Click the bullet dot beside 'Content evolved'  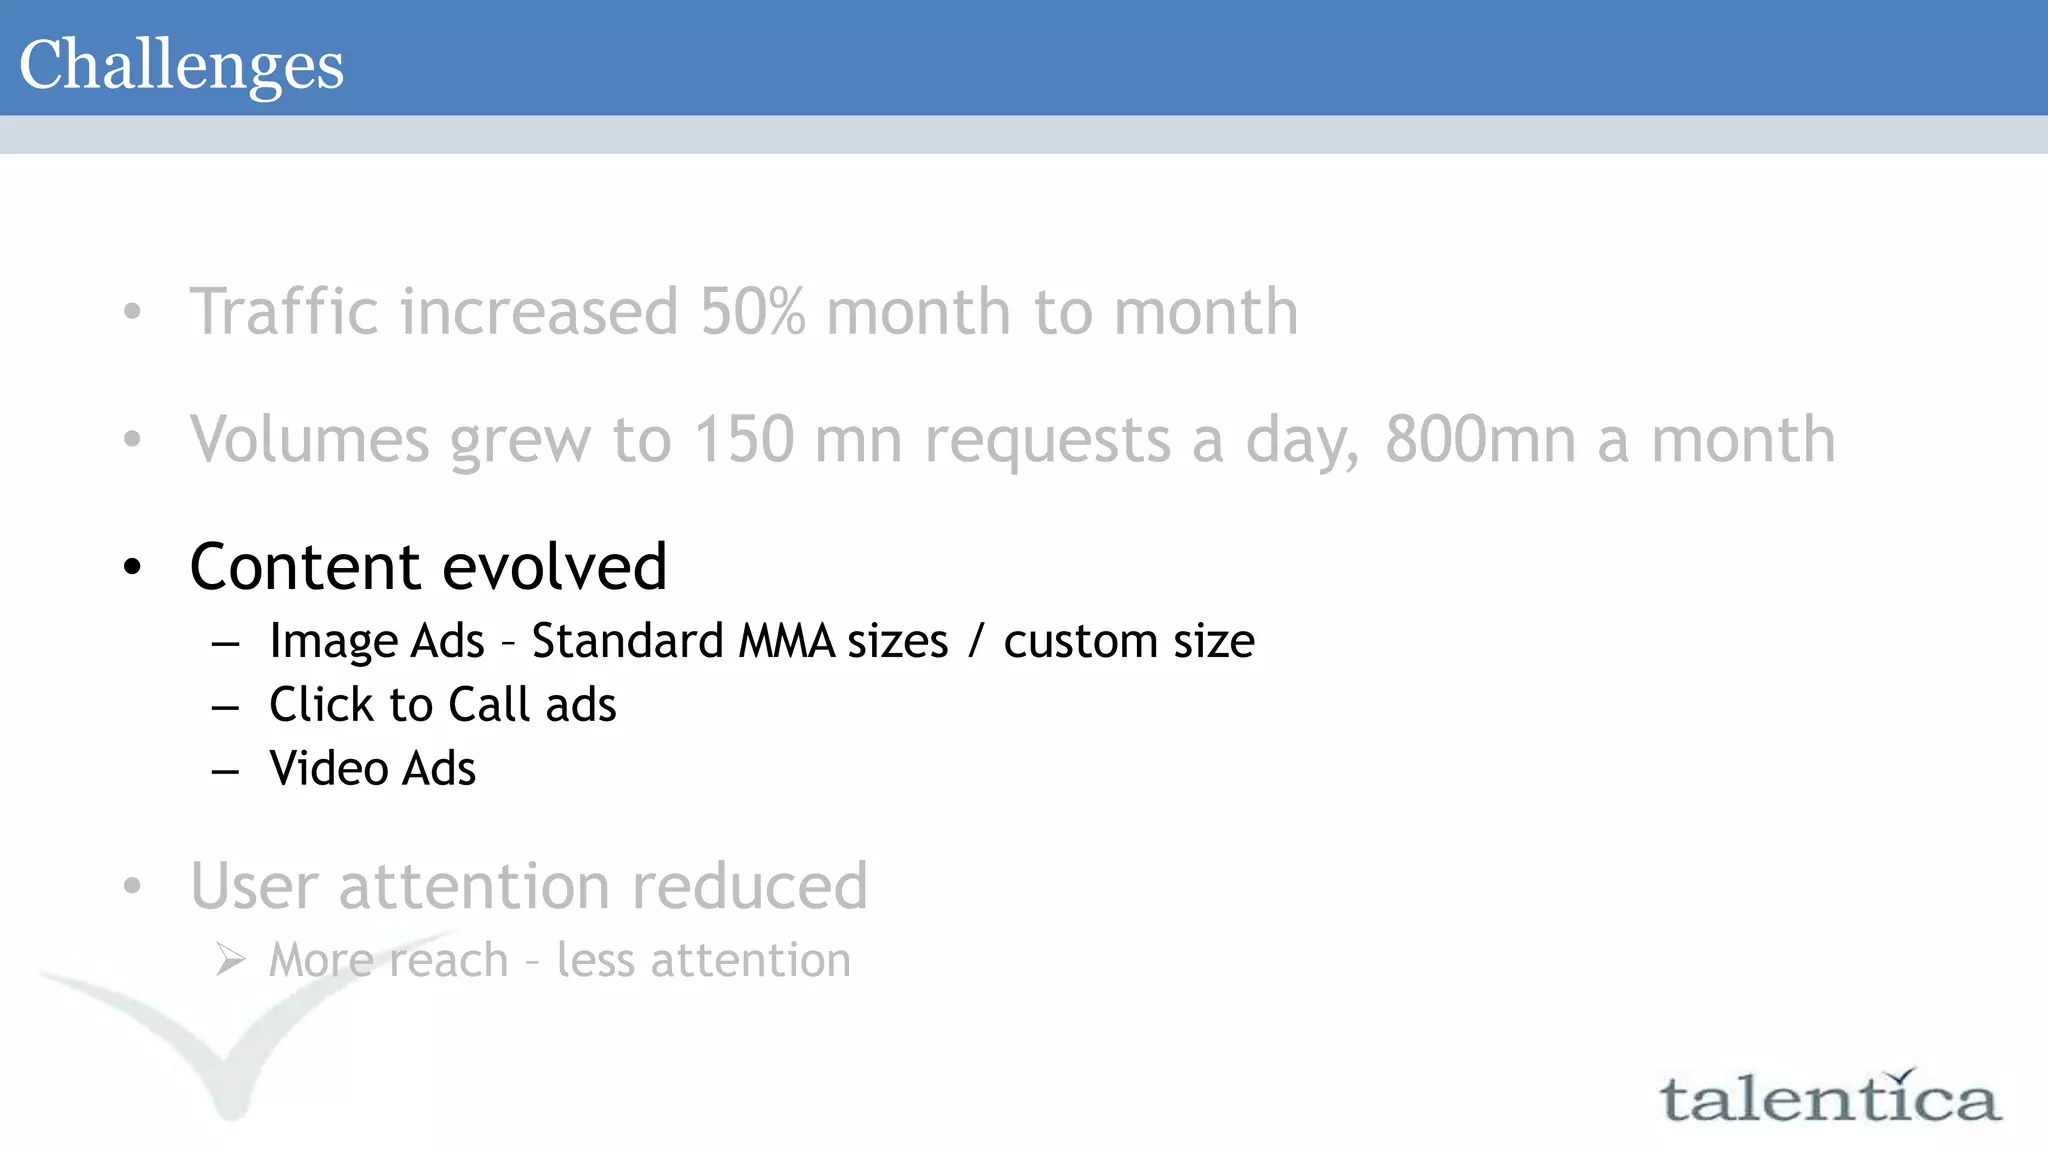pyautogui.click(x=133, y=567)
